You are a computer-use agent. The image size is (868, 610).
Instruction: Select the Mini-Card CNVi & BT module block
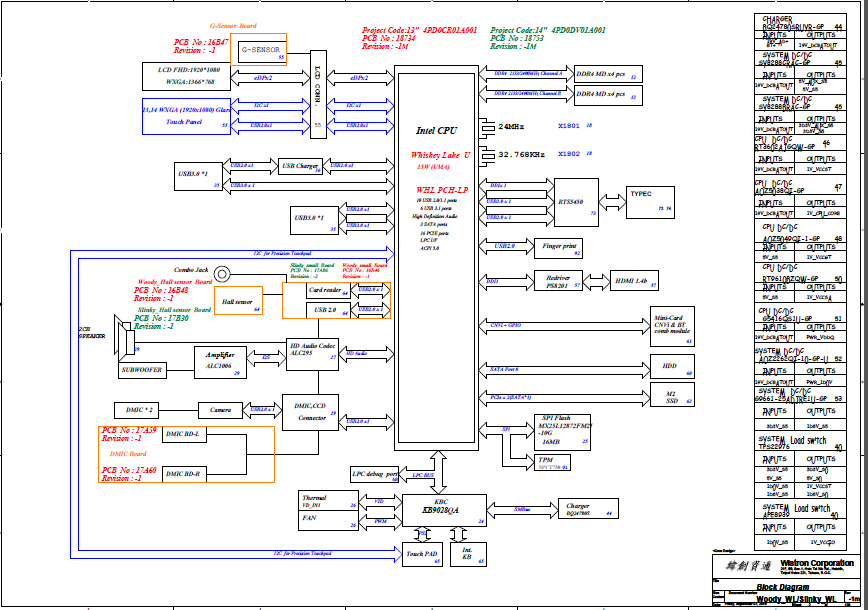point(672,327)
